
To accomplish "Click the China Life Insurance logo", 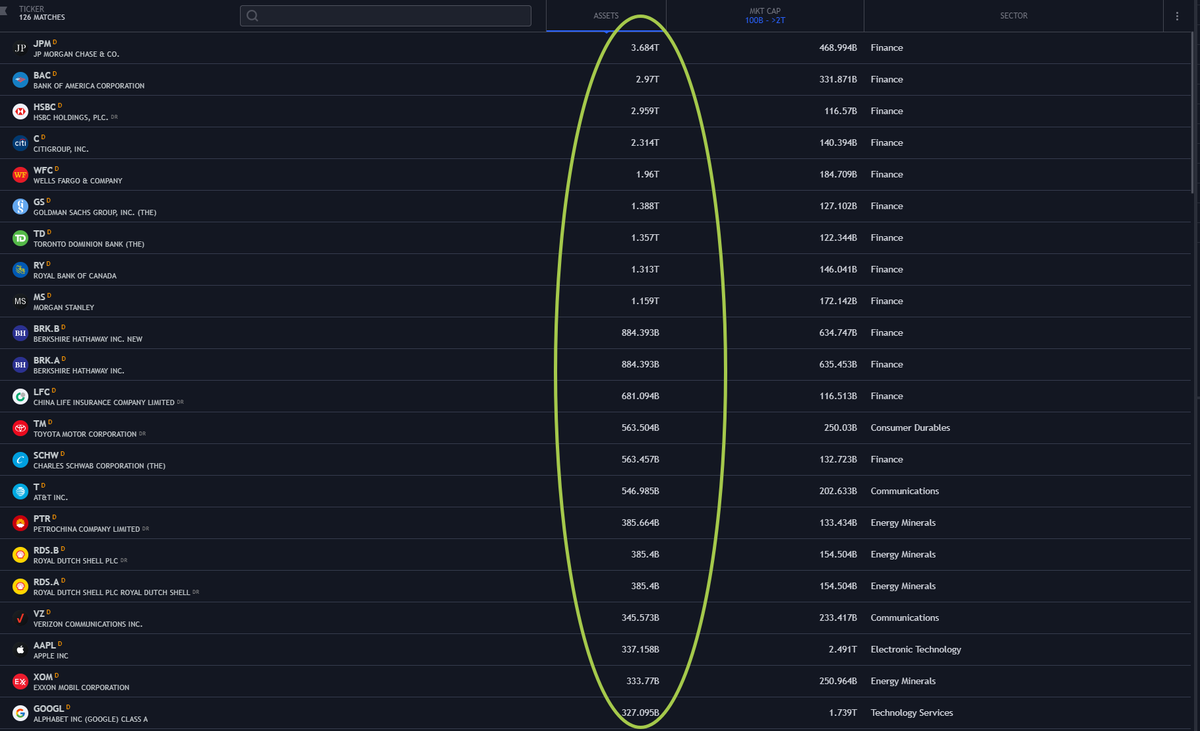I will coord(20,396).
